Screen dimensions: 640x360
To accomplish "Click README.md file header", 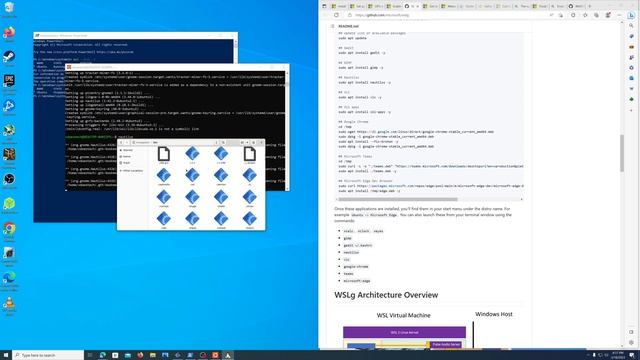I will click(349, 26).
